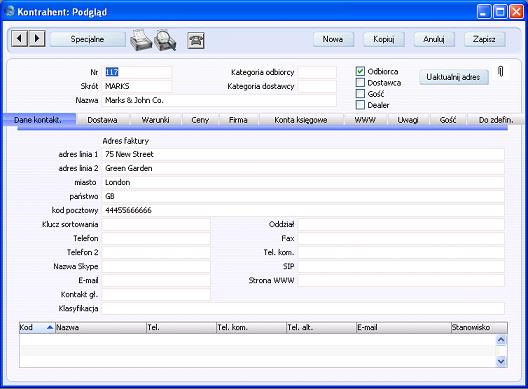The width and height of the screenshot is (528, 389).
Task: Click Klucz sortowania field
Action: click(x=156, y=224)
